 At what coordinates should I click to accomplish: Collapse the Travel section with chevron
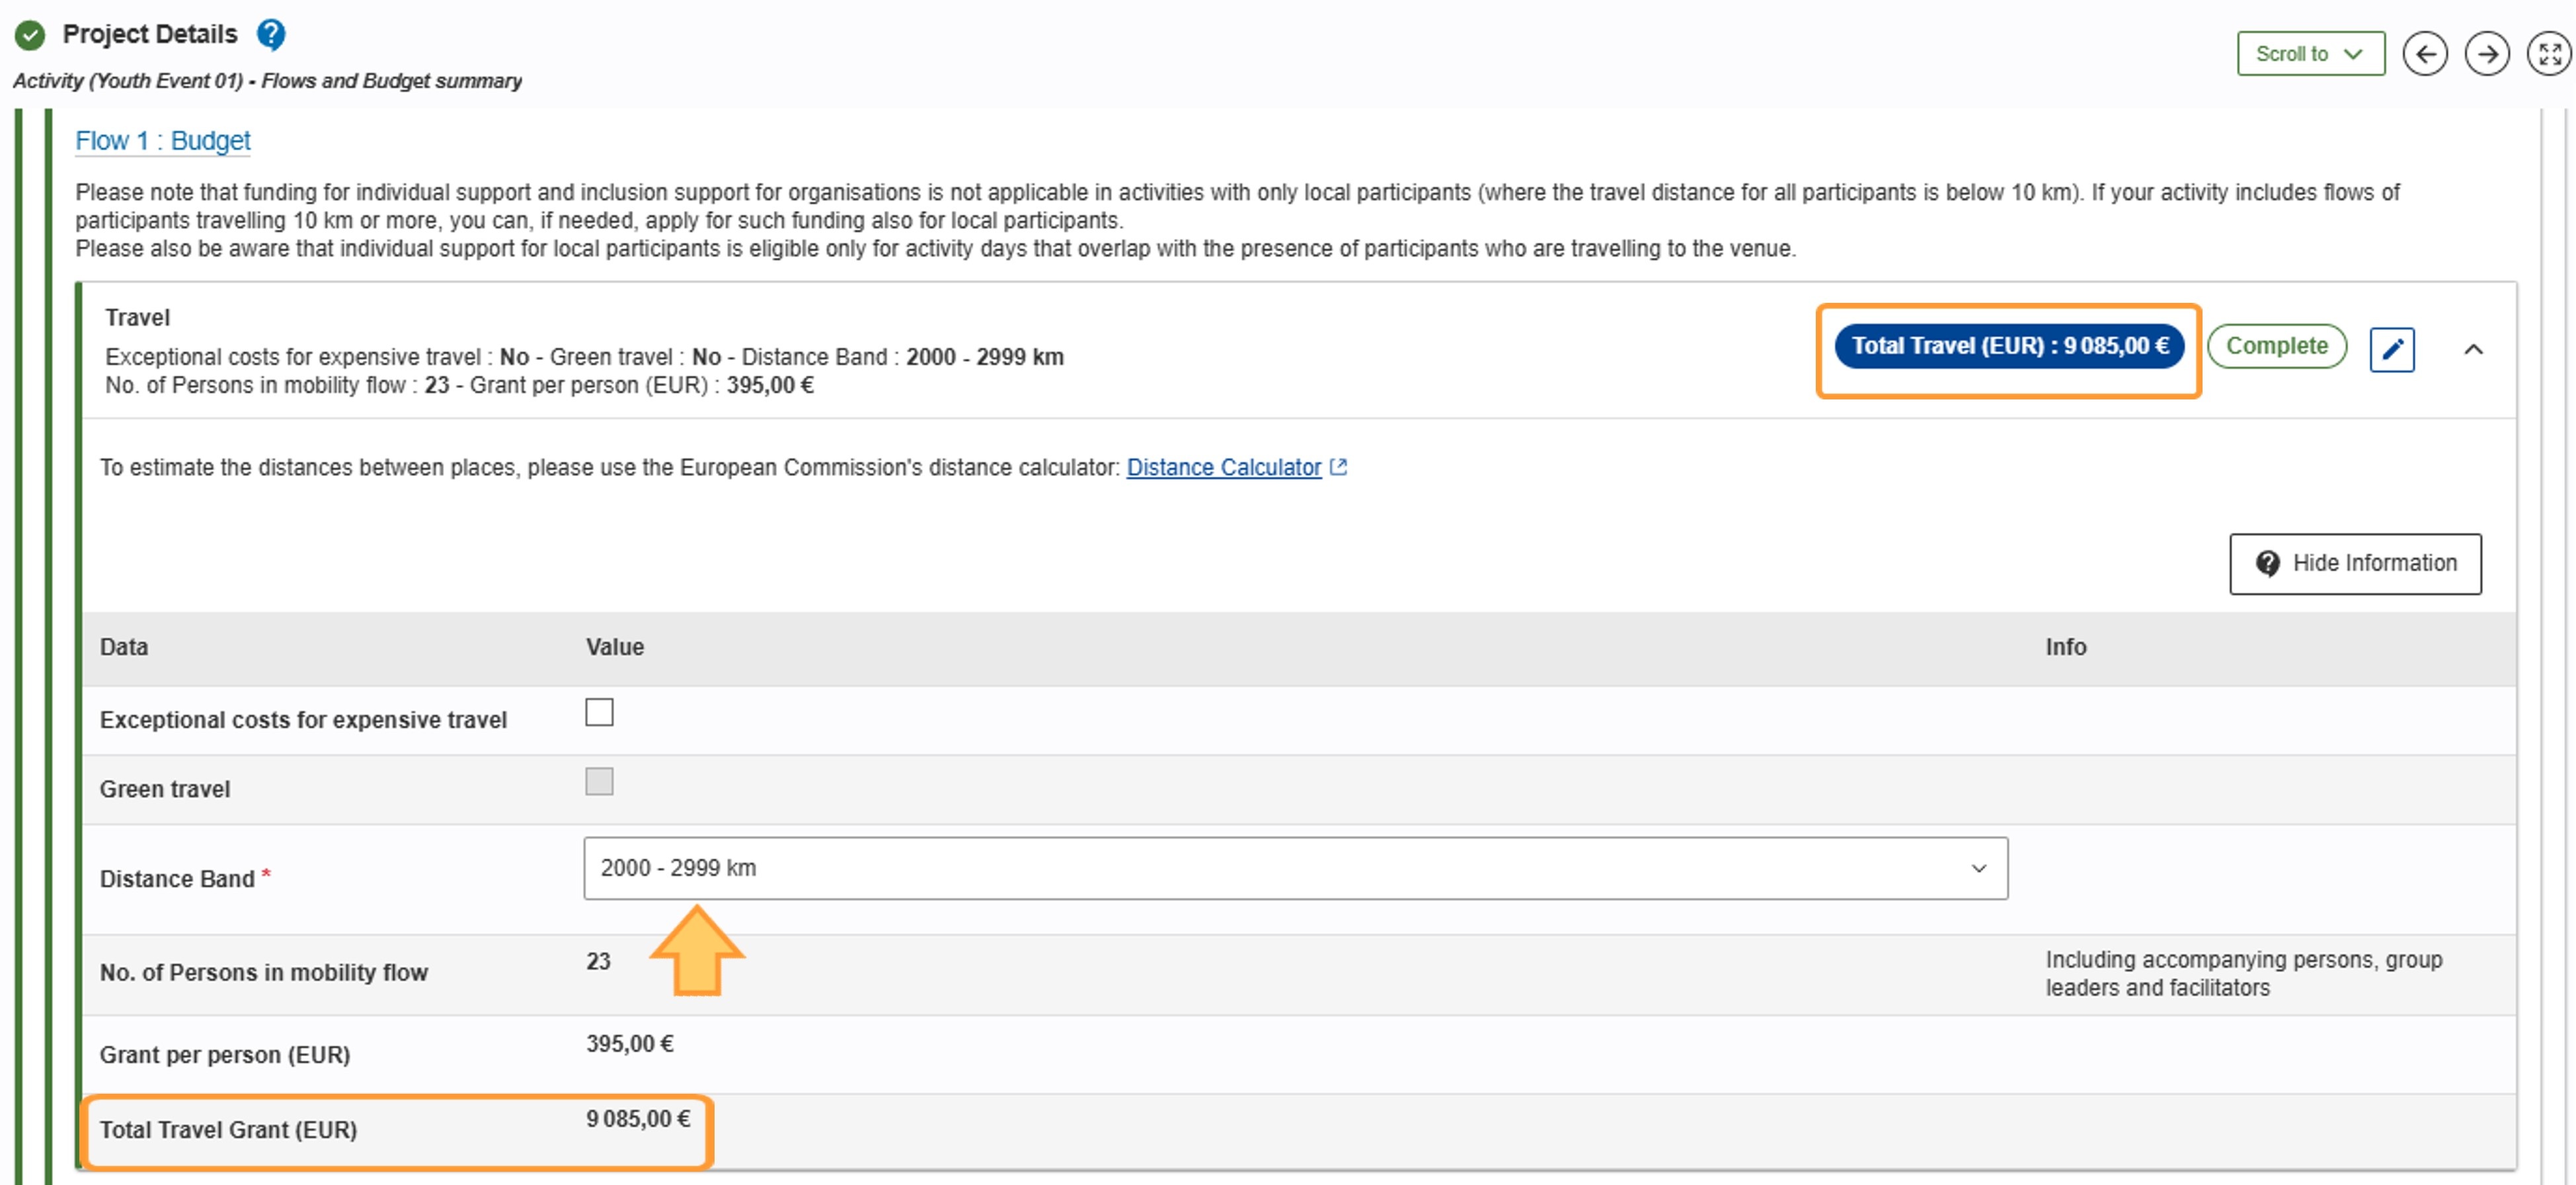(2472, 349)
